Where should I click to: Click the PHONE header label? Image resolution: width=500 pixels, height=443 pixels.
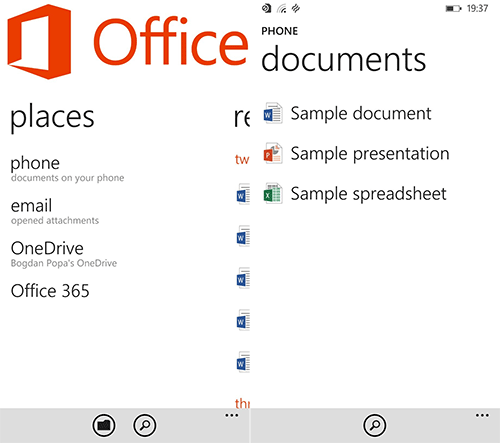[280, 31]
